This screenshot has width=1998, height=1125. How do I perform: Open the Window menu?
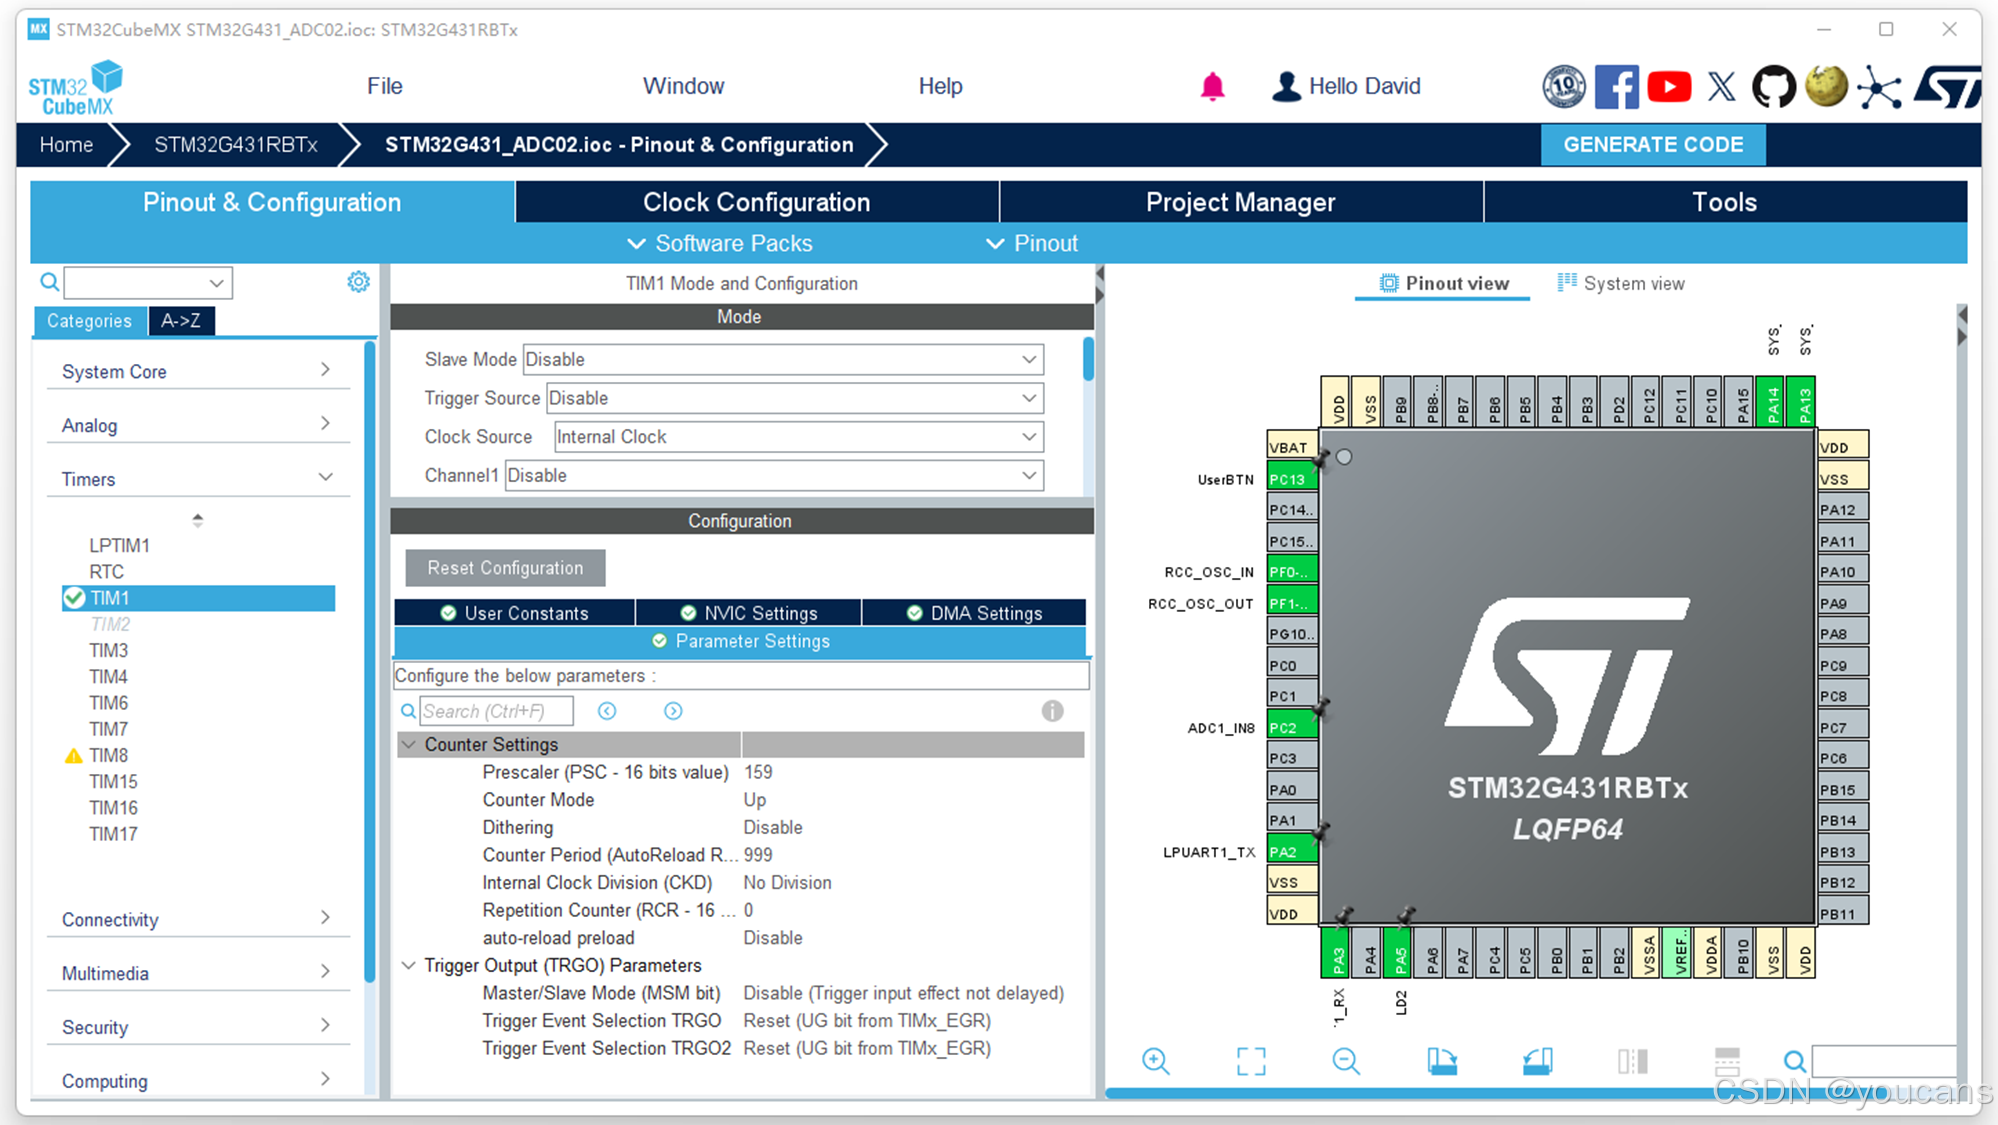pos(683,86)
